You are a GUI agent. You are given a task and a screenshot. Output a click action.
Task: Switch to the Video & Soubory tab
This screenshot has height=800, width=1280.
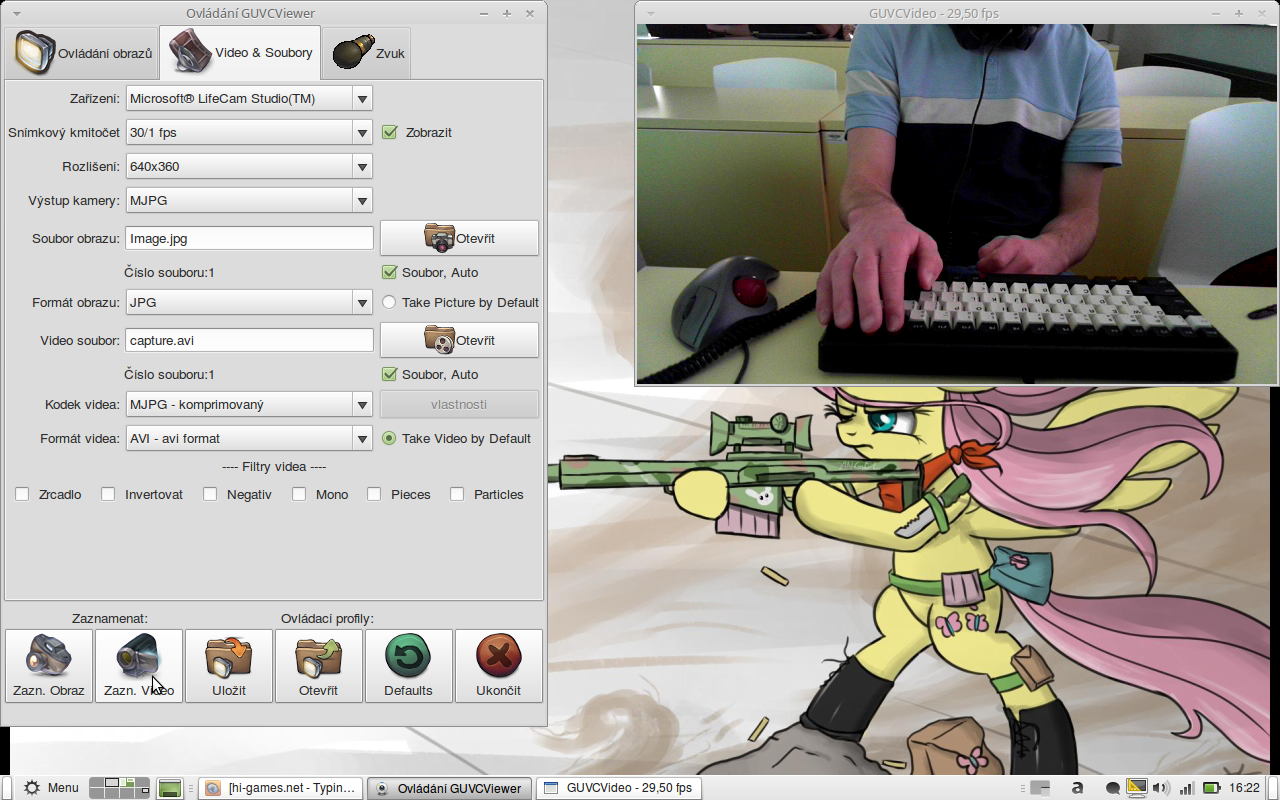240,53
